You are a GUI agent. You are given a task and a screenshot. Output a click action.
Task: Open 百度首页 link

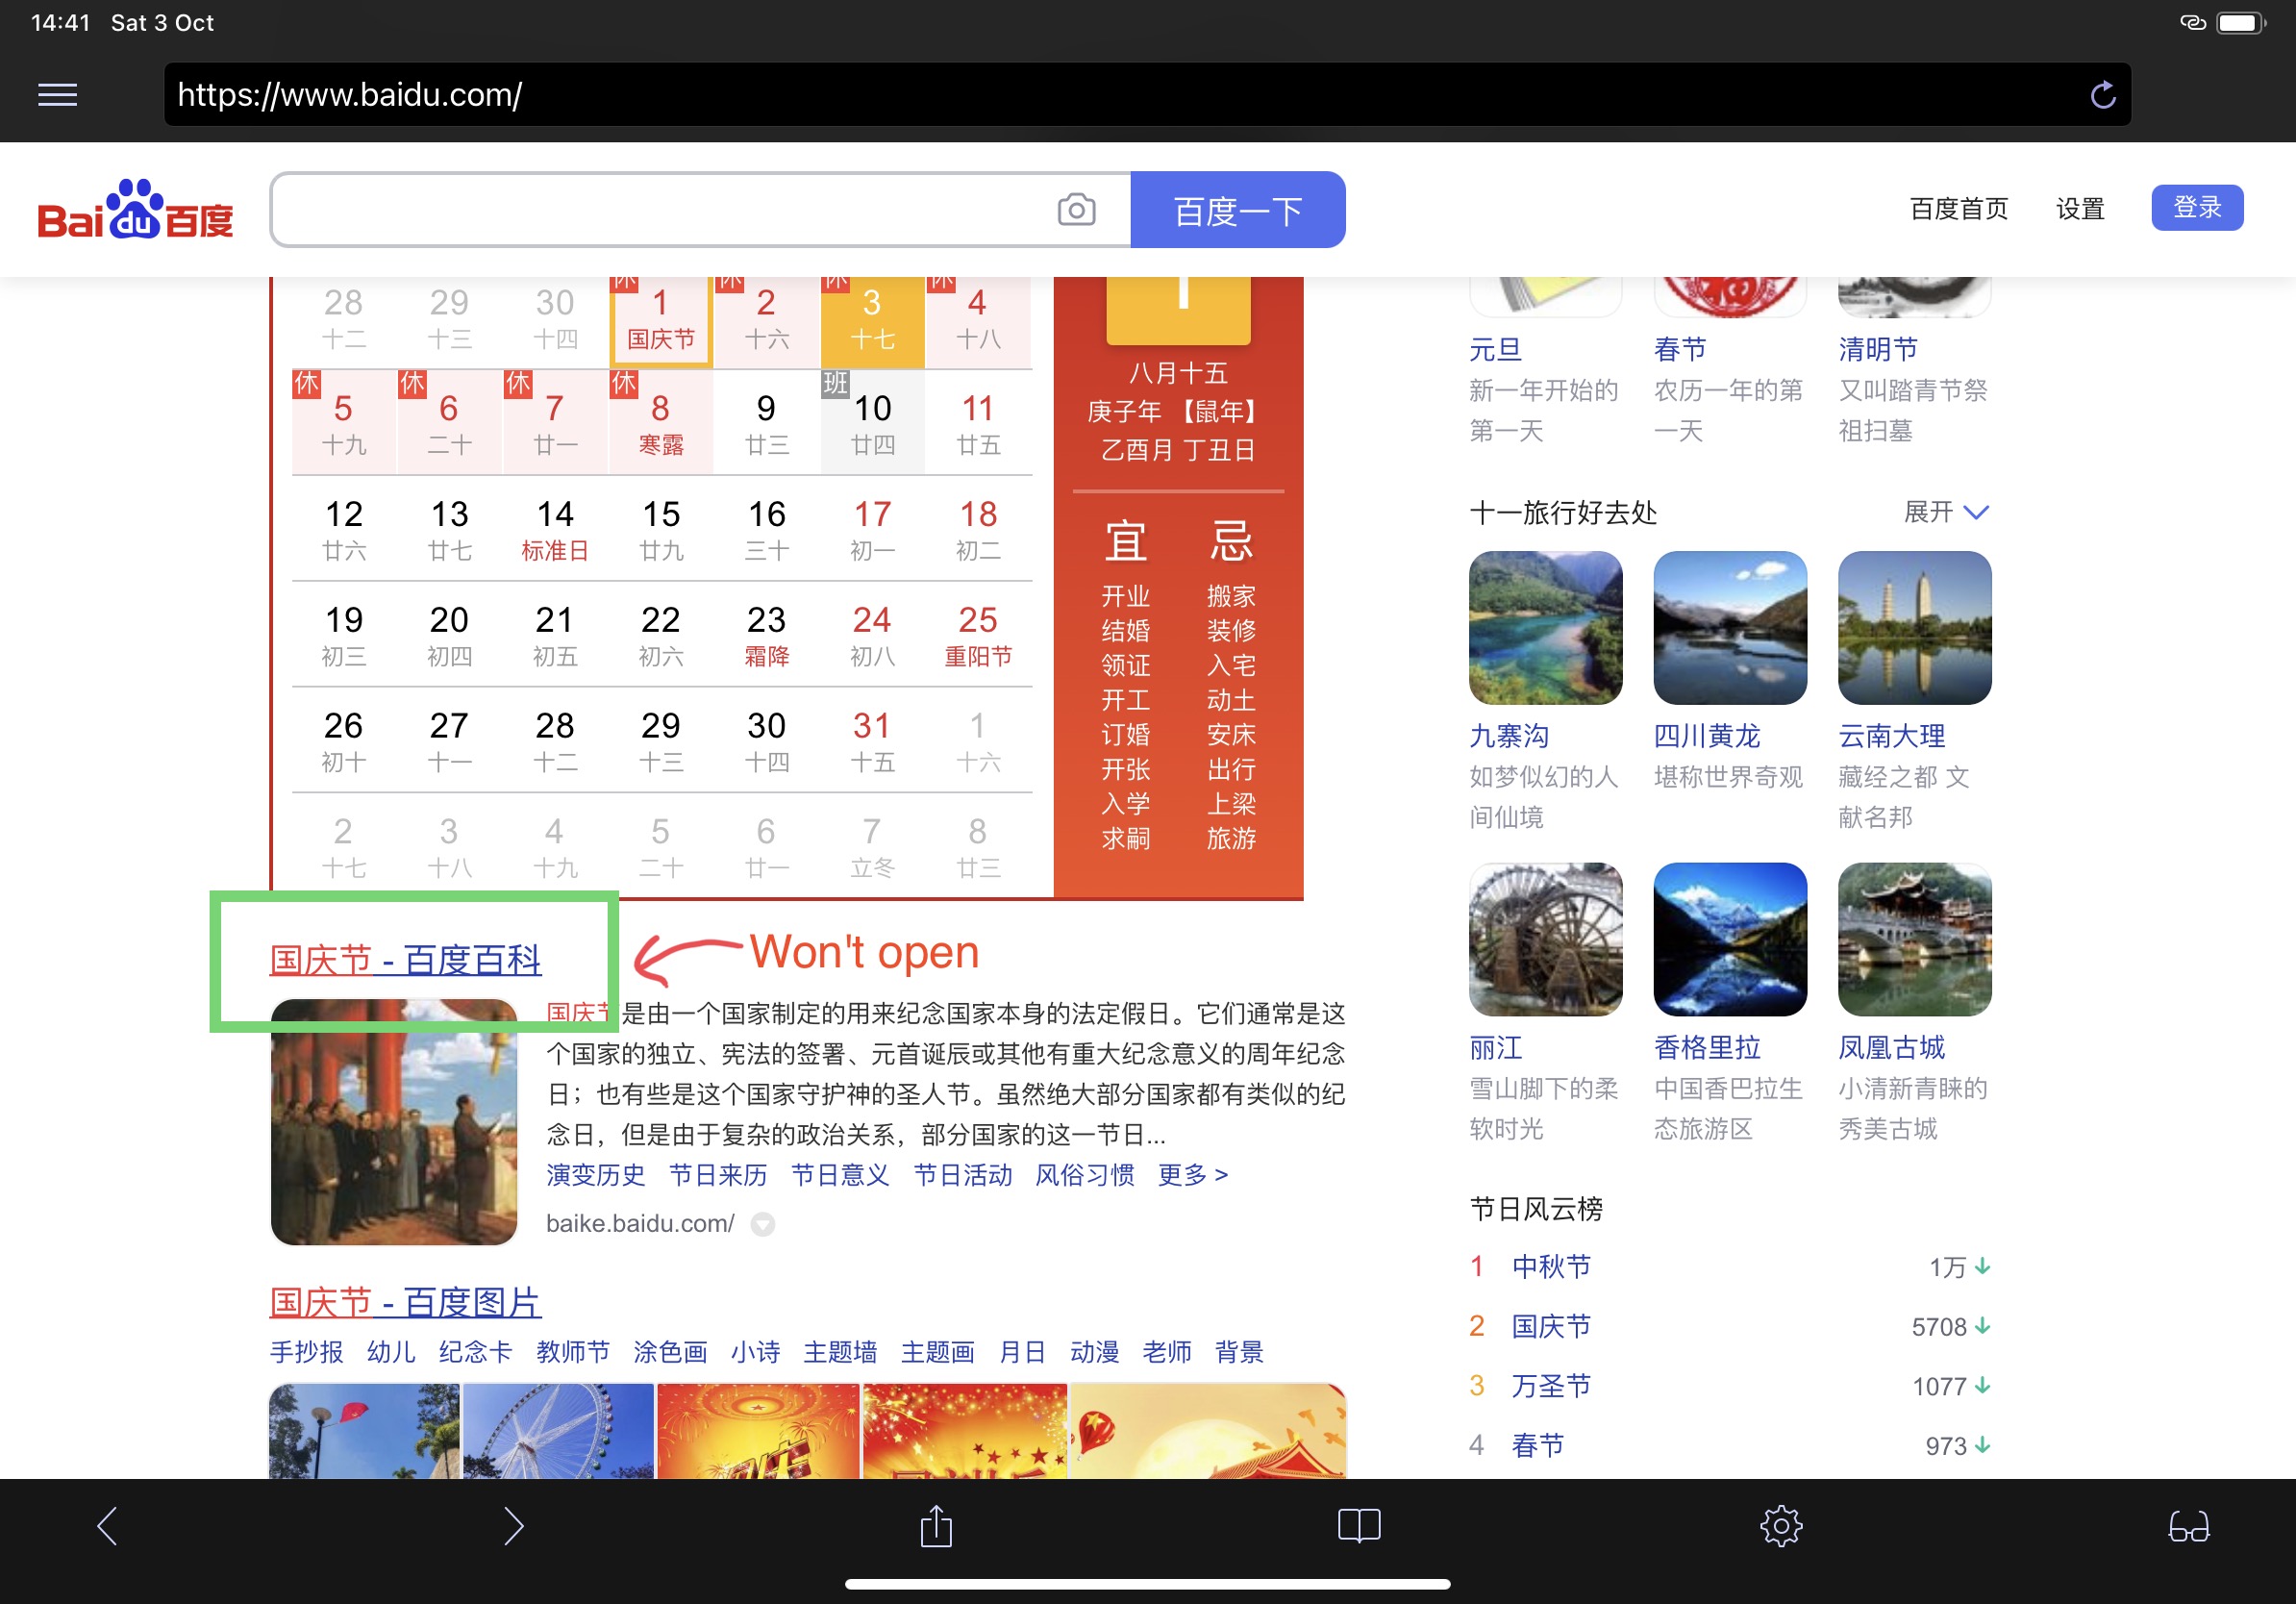[x=1958, y=208]
